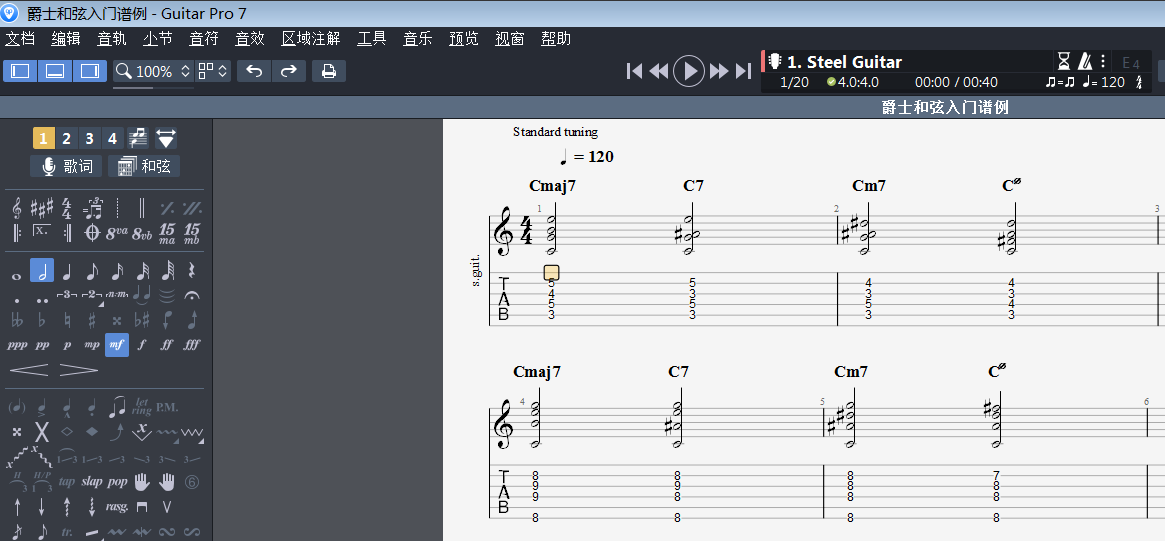Add circled 6 string-number fingering
This screenshot has width=1165, height=541.
[x=192, y=482]
